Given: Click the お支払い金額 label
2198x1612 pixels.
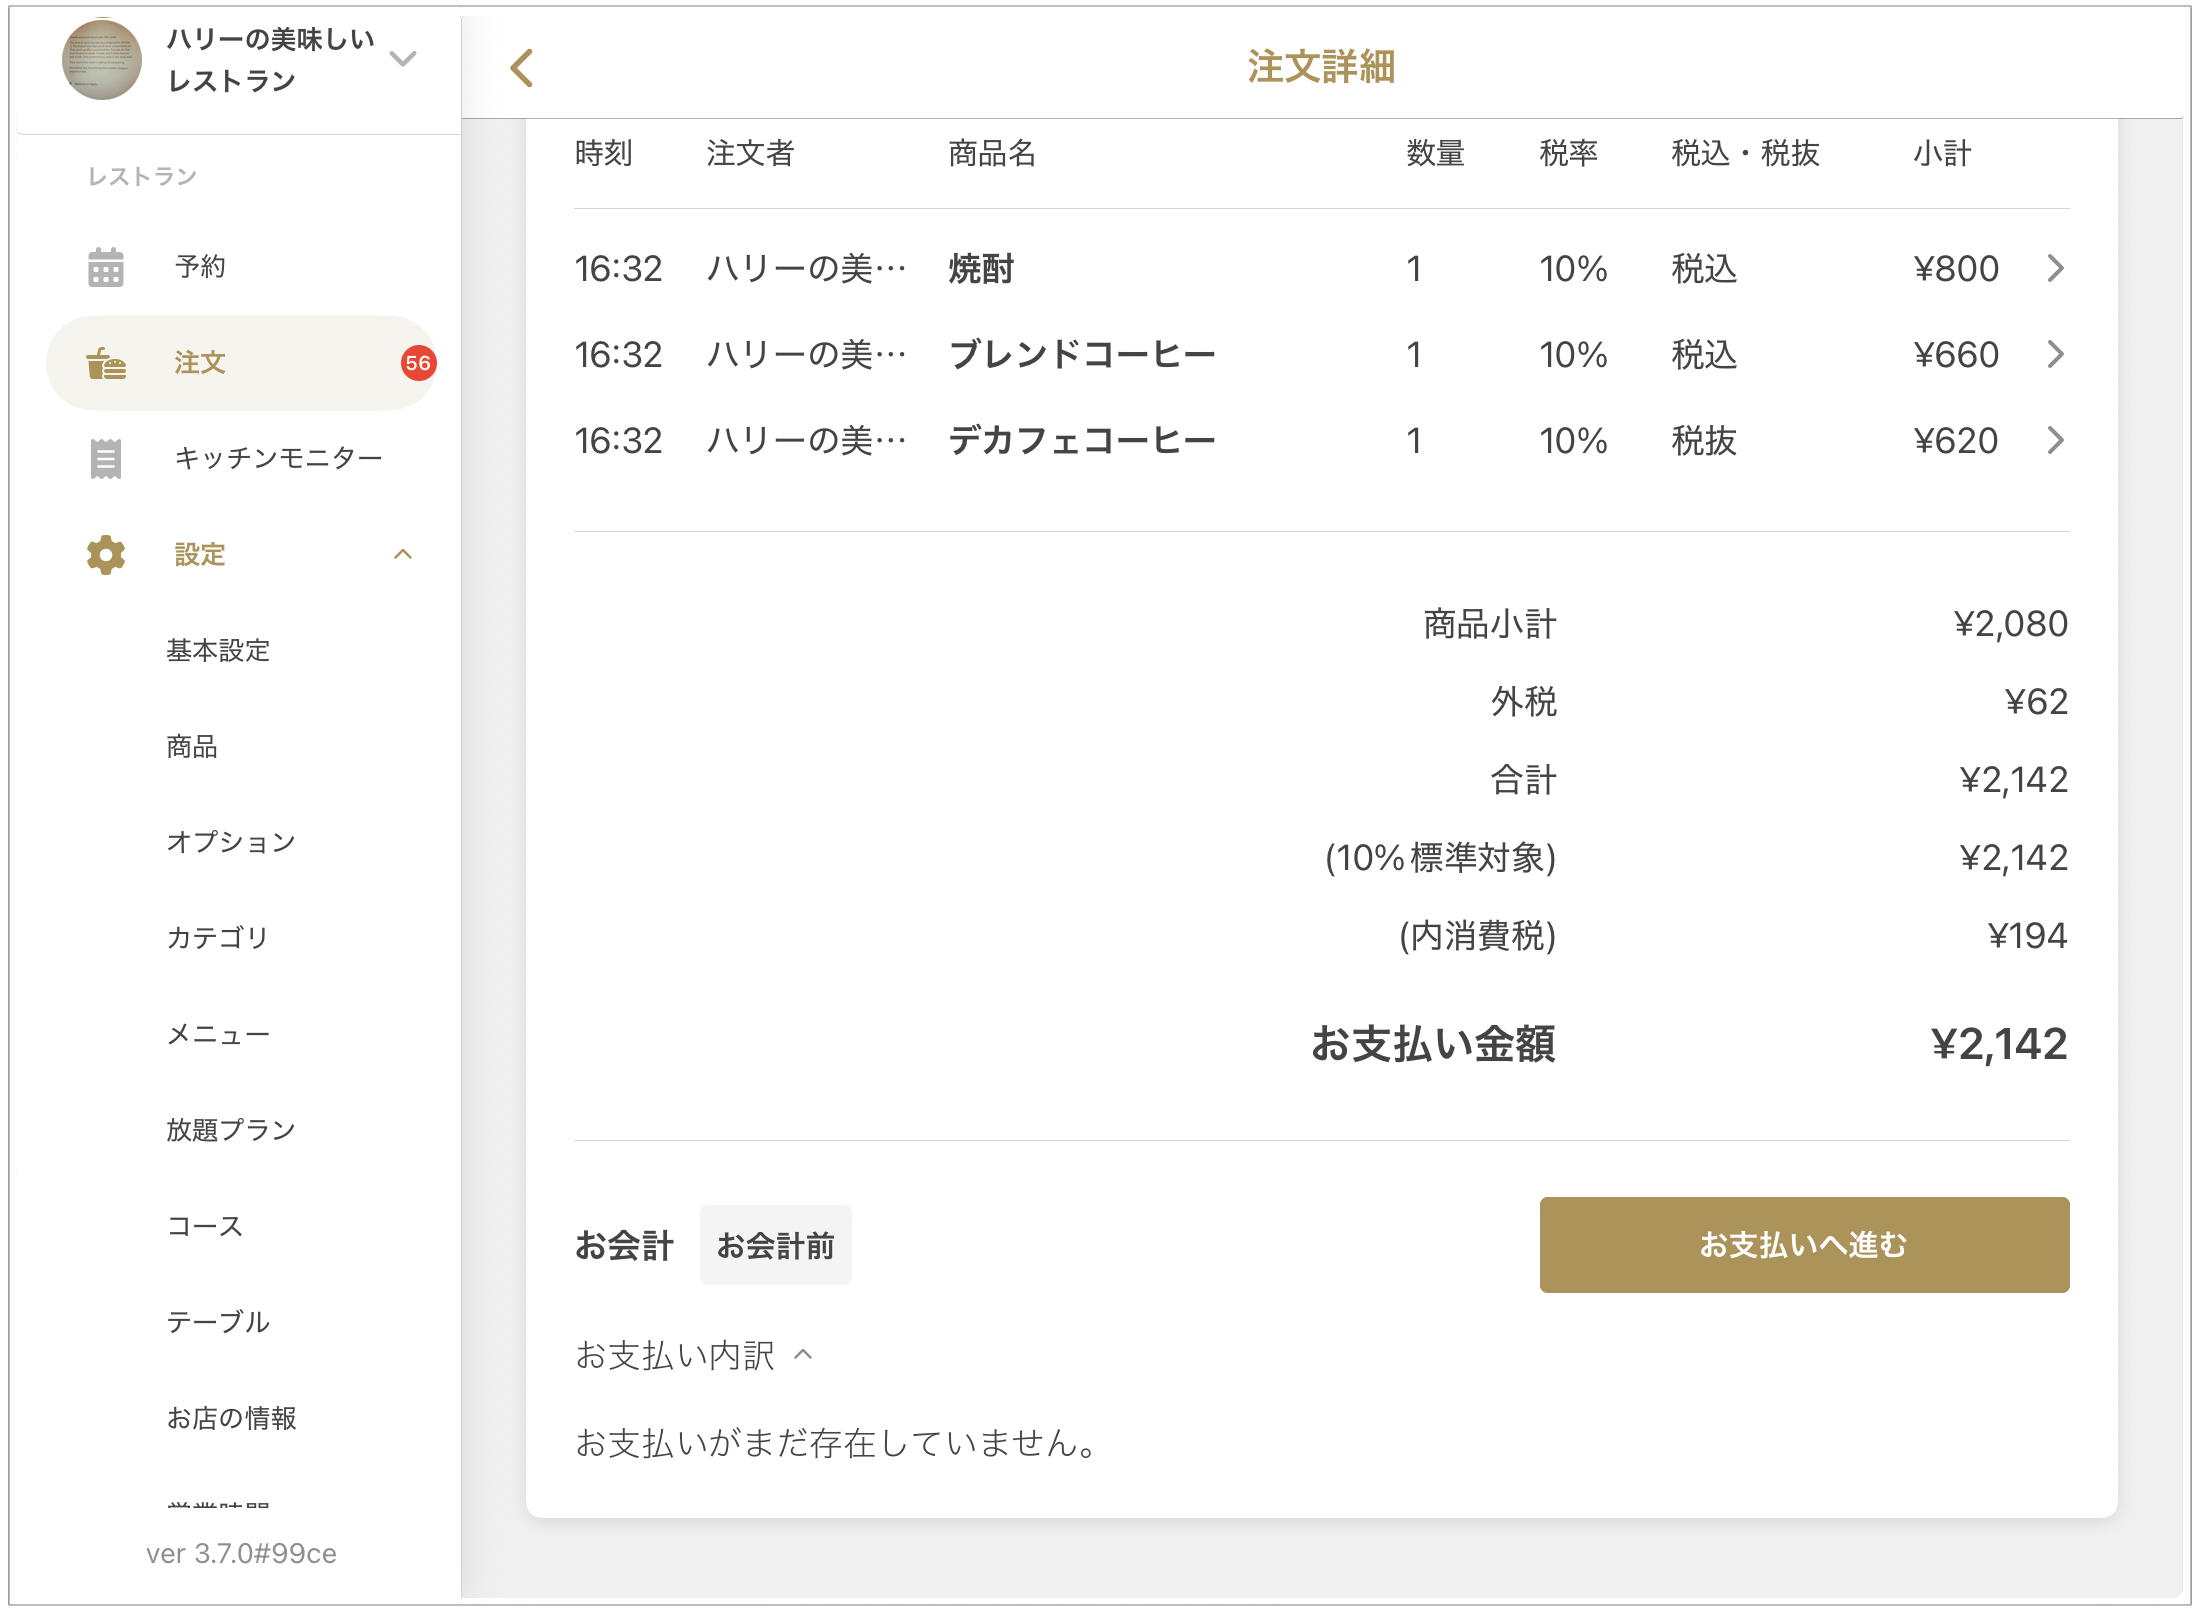Looking at the screenshot, I should pos(1433,1044).
